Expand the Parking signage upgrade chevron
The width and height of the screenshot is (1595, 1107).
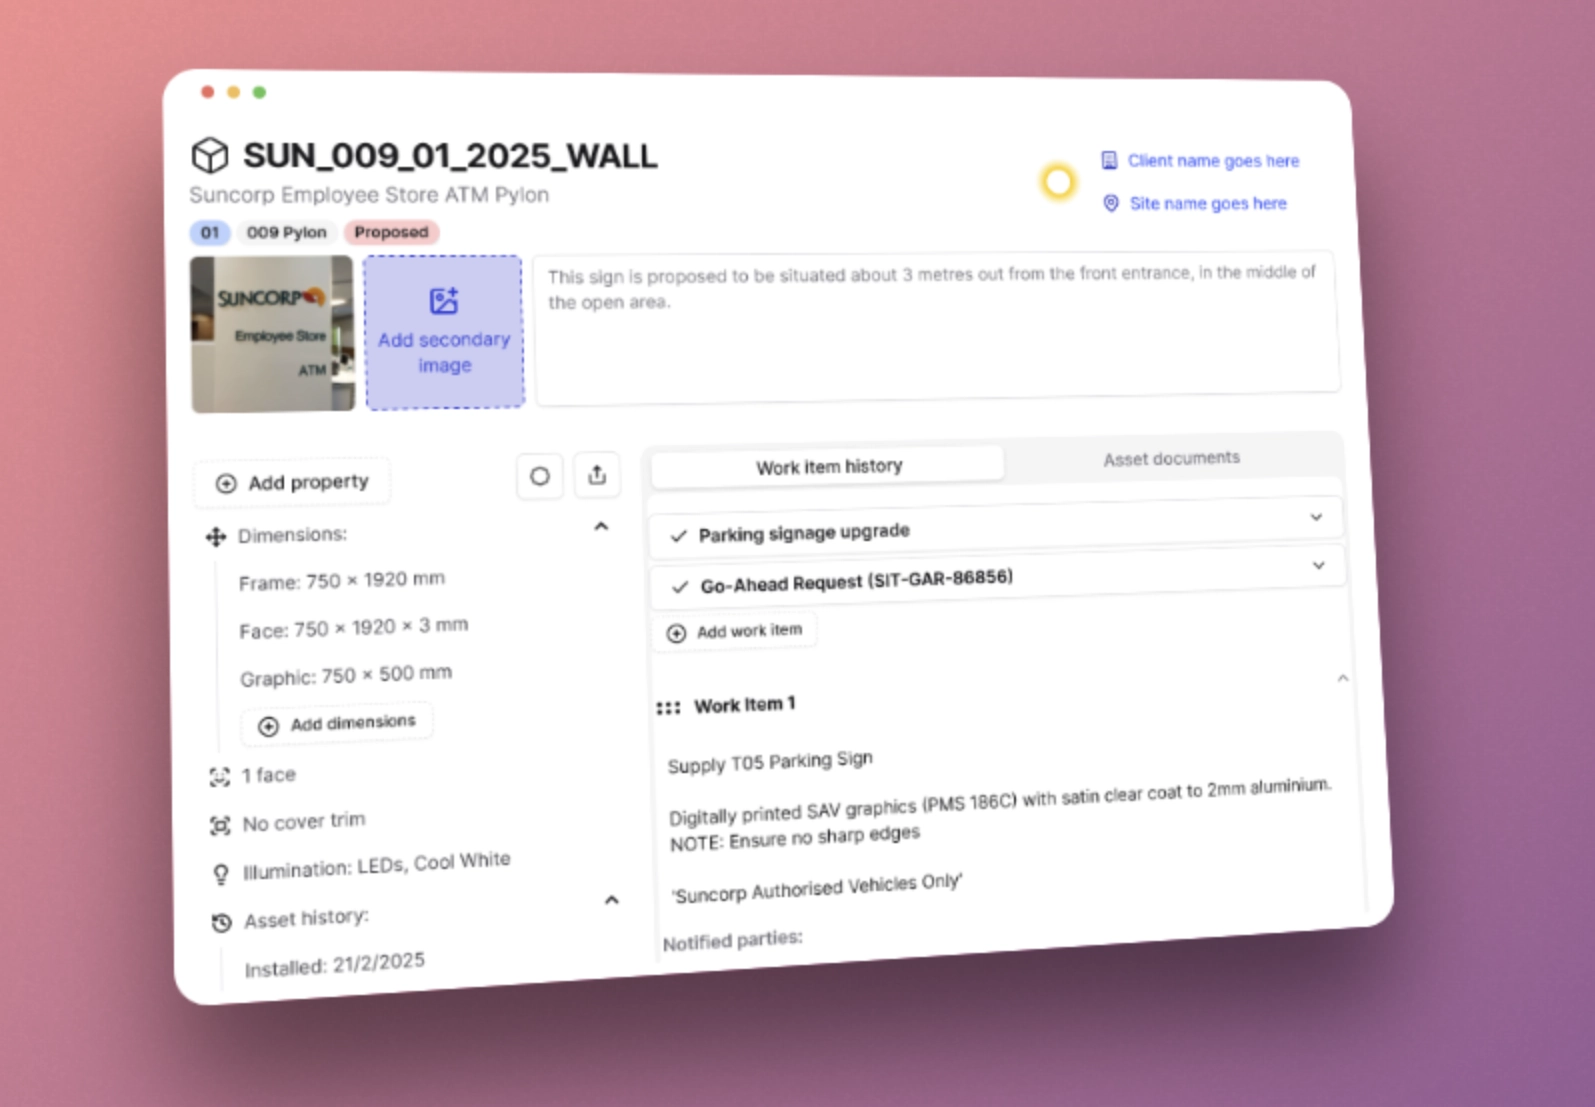click(x=1316, y=517)
